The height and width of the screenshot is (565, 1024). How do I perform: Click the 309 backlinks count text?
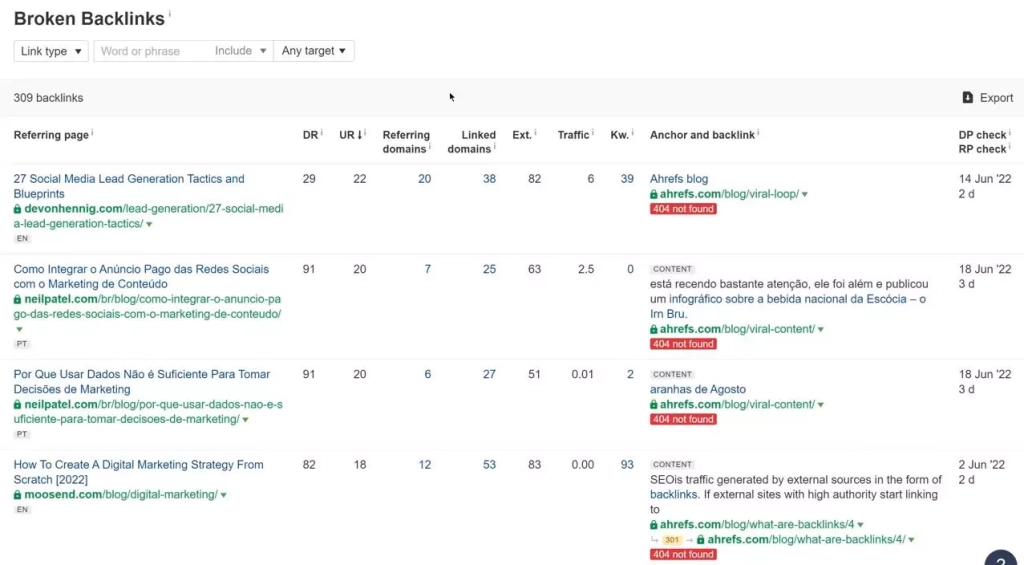[x=48, y=98]
